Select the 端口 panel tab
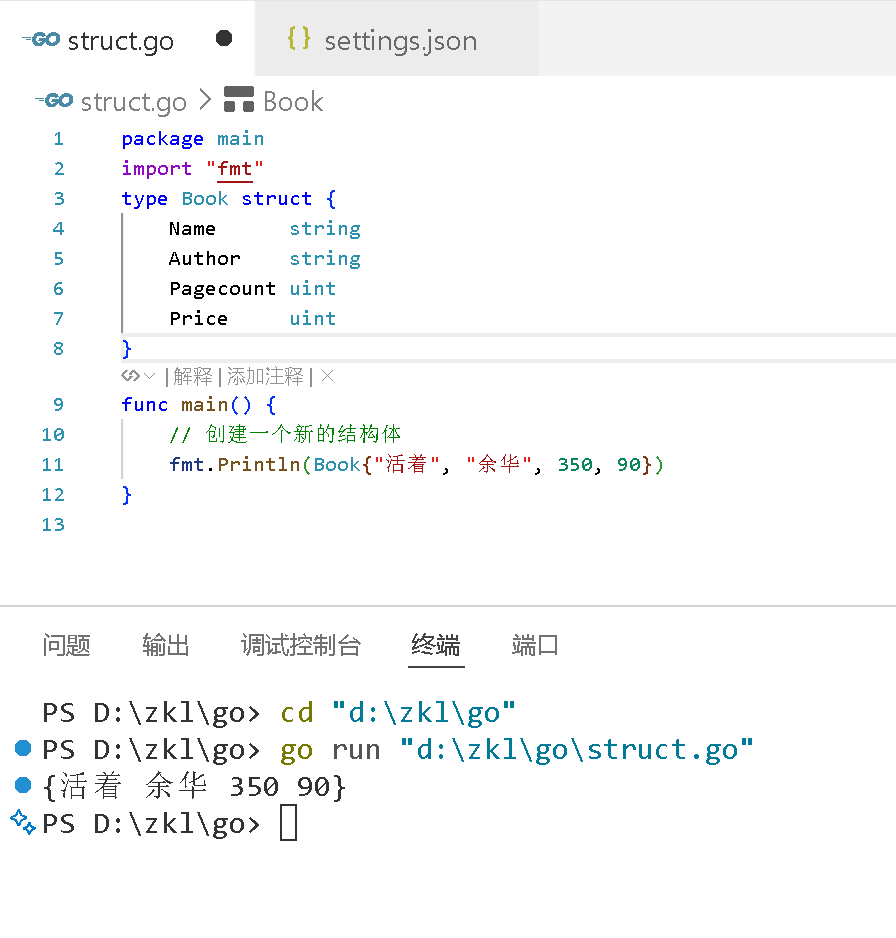896x938 pixels. coord(534,646)
